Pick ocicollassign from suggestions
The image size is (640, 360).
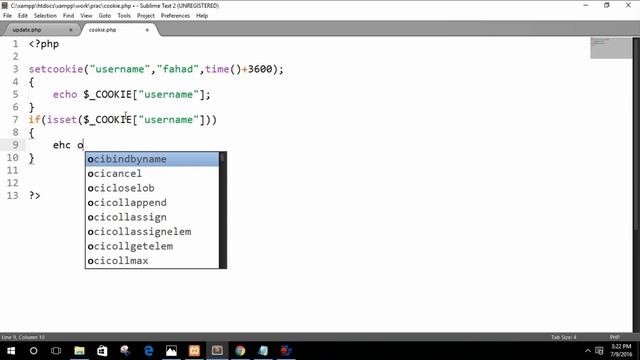(152, 217)
